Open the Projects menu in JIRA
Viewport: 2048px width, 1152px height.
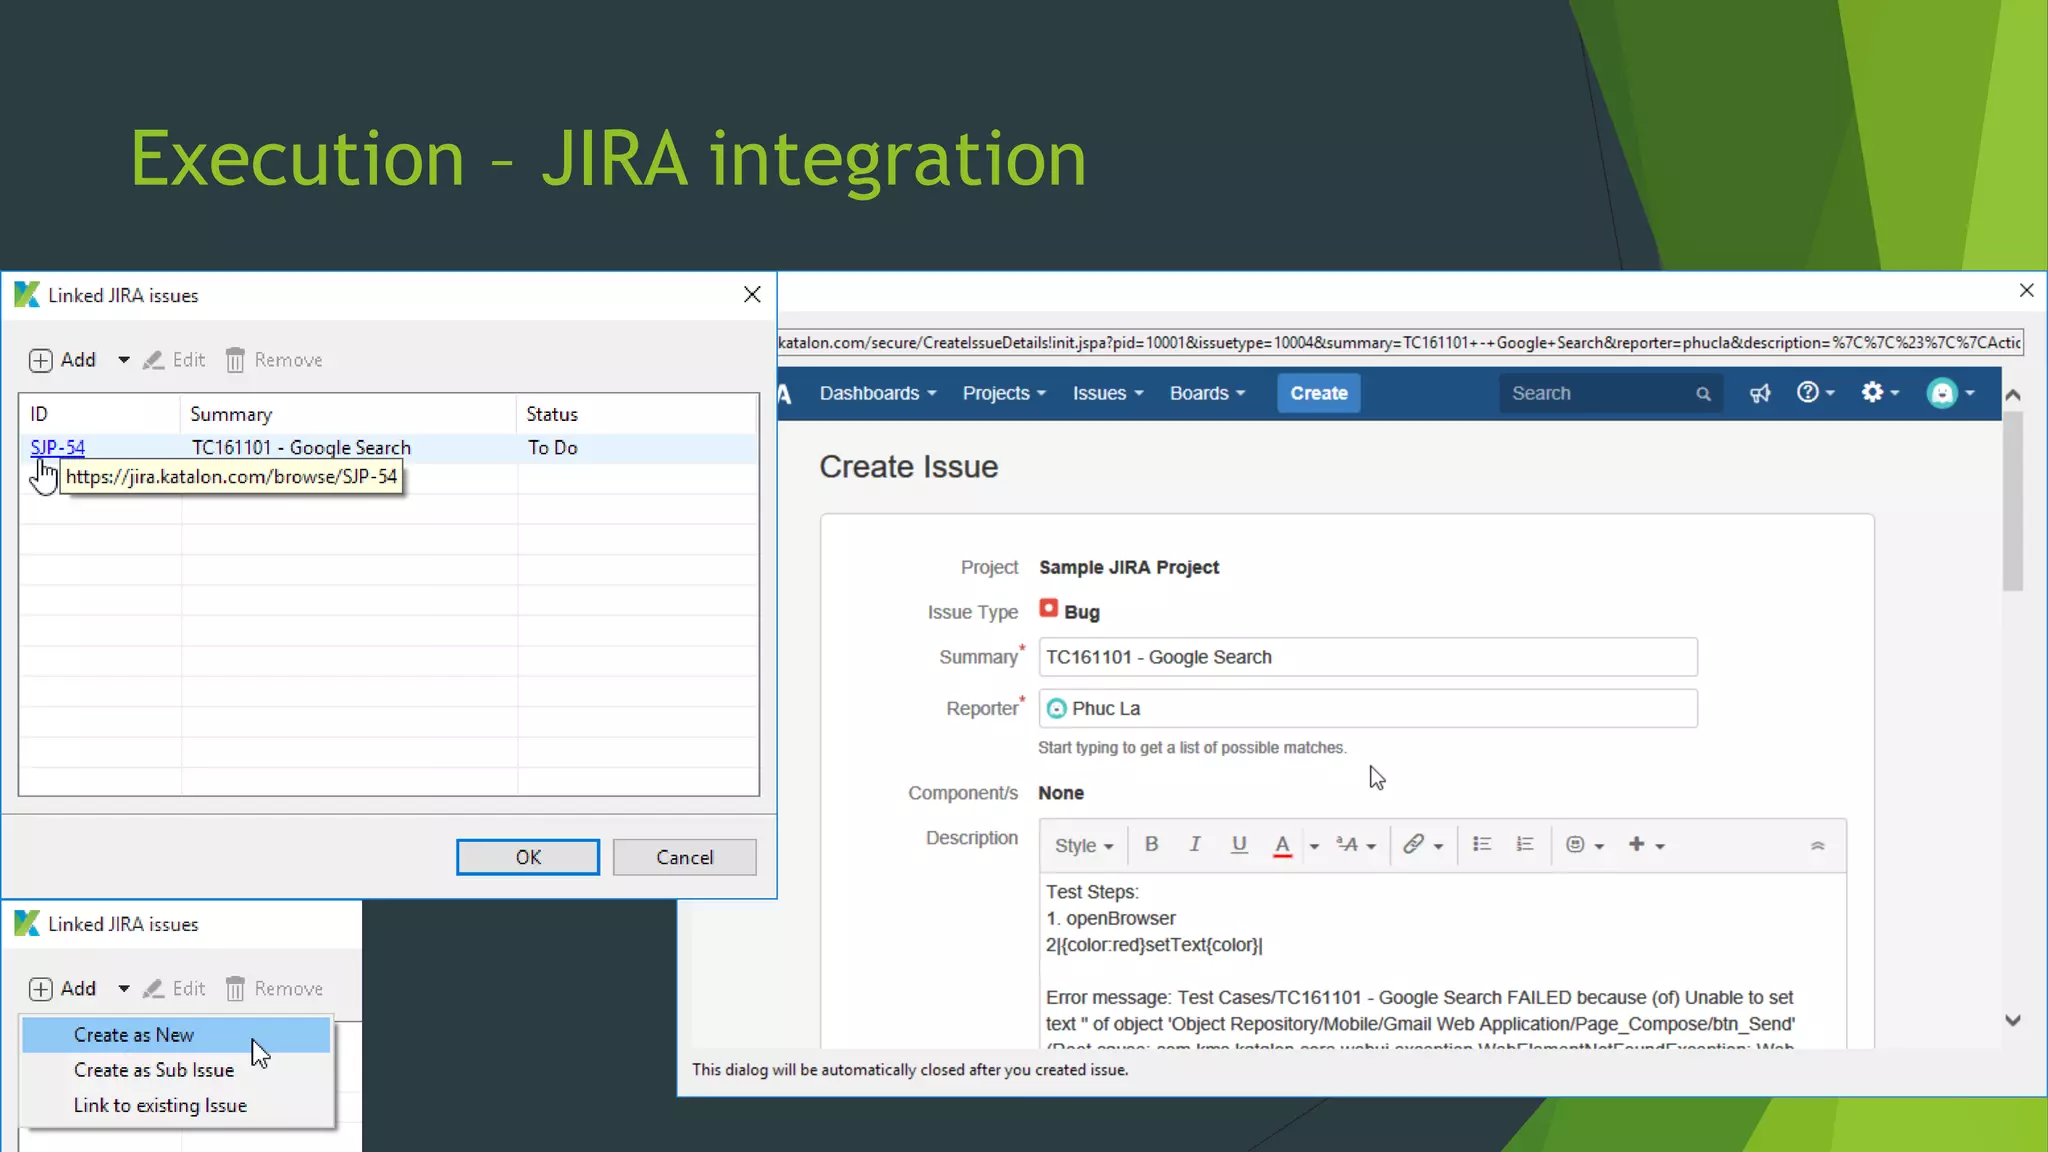[1004, 393]
